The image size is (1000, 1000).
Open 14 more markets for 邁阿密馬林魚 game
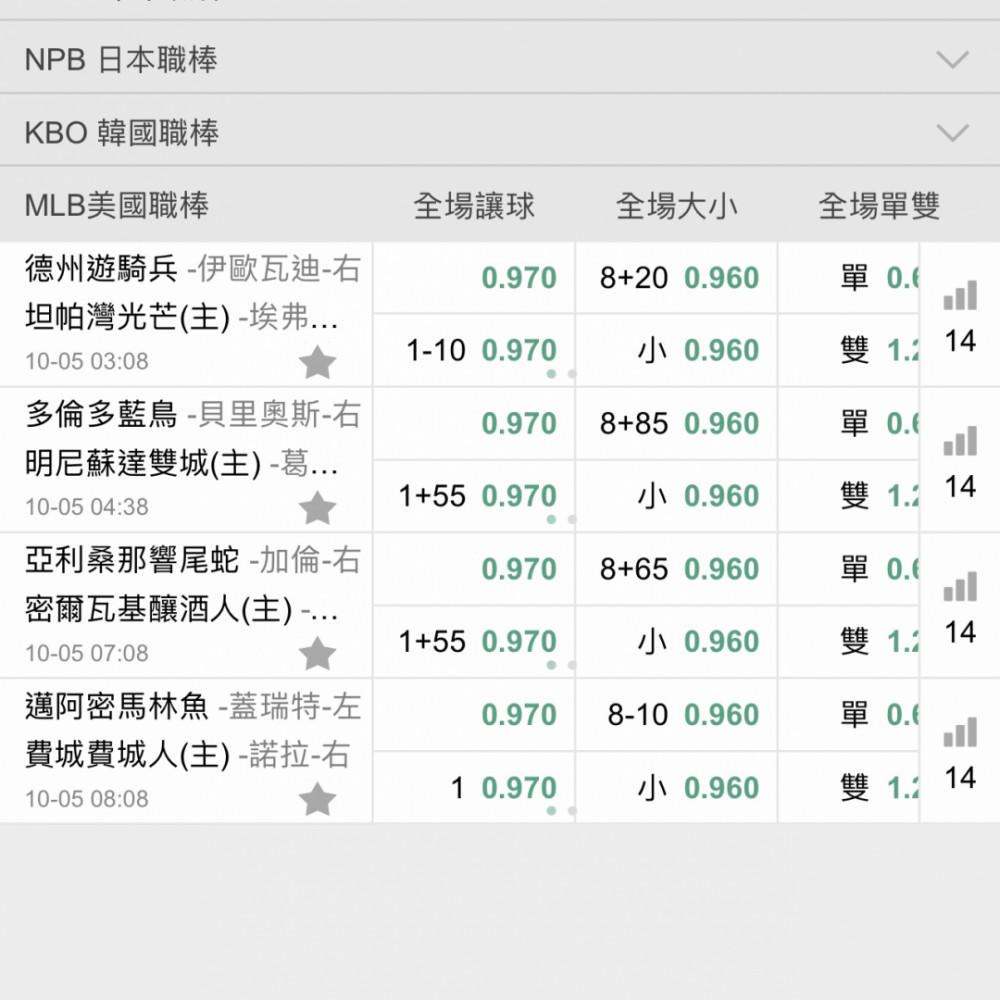pos(960,778)
